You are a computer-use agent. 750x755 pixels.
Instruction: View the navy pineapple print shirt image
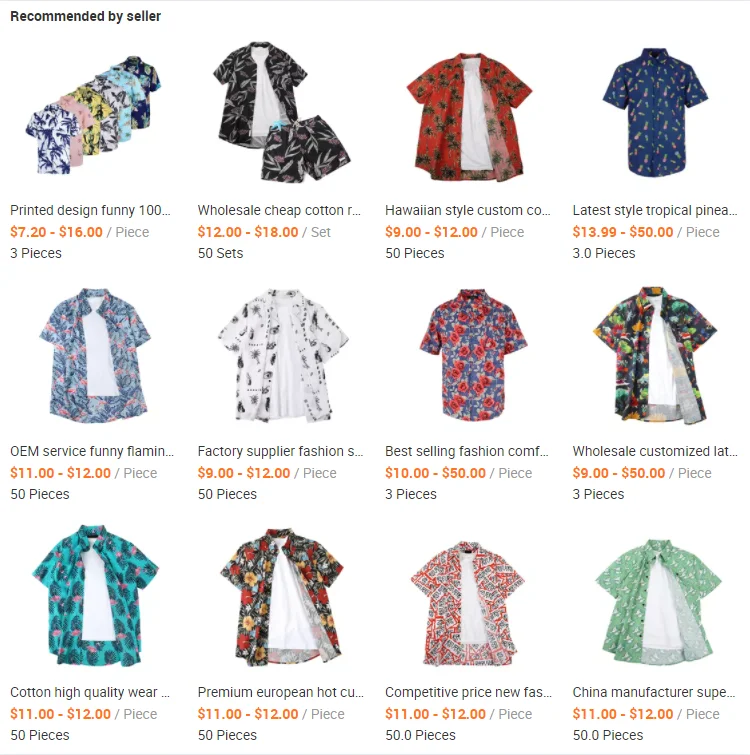[655, 113]
